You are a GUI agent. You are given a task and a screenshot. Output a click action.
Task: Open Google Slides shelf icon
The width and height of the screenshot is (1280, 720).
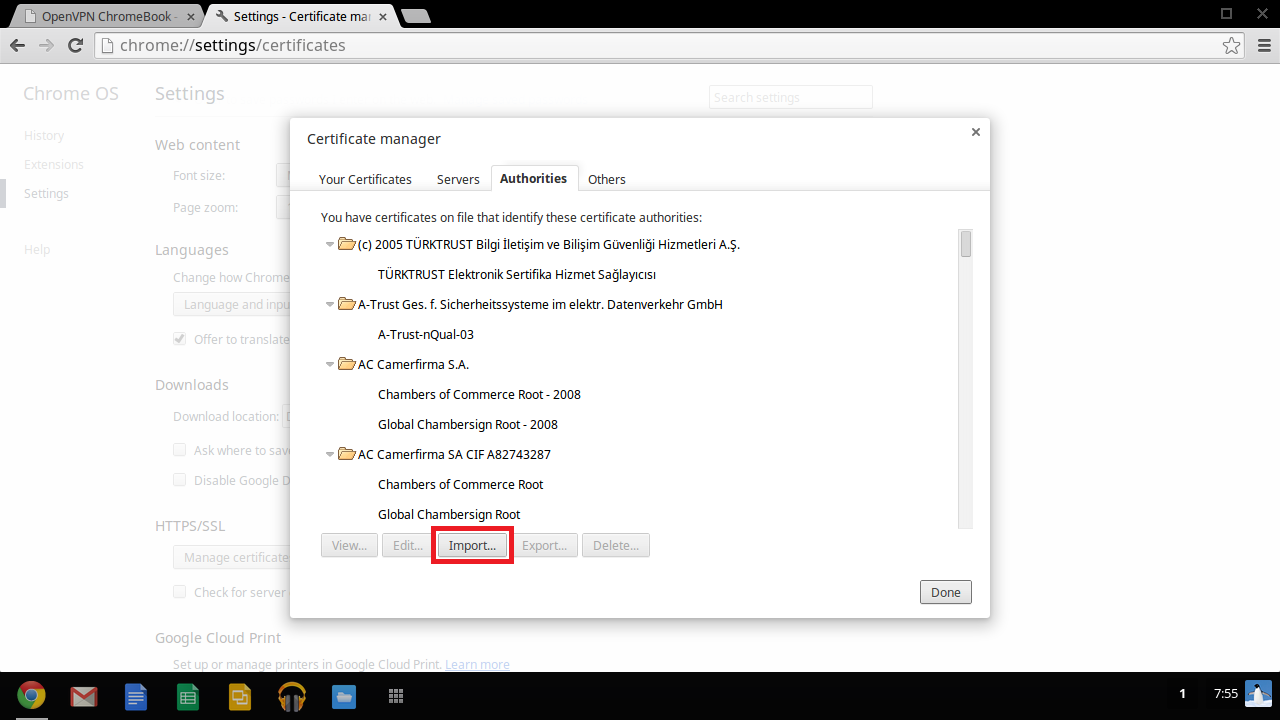[239, 696]
